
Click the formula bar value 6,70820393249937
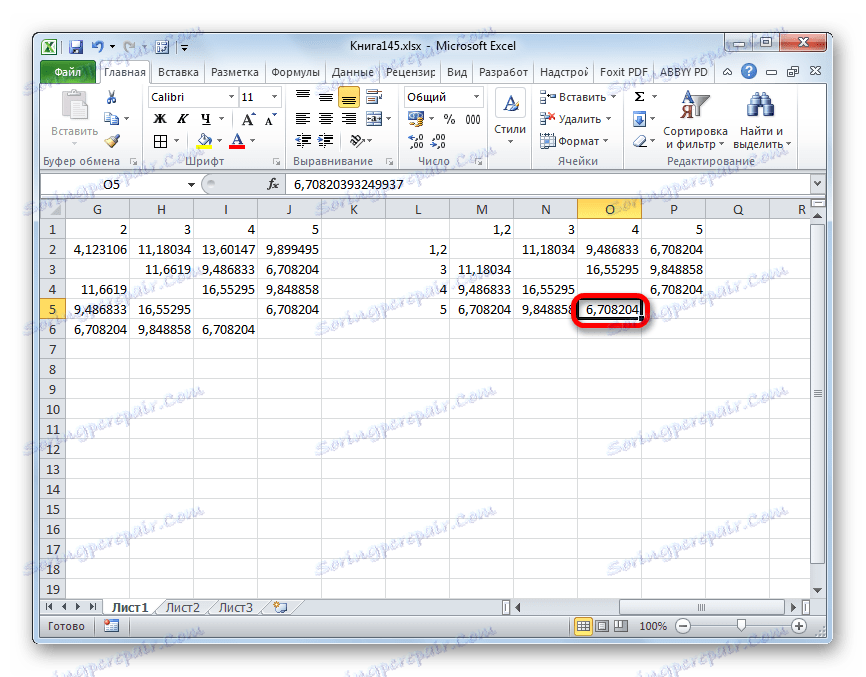click(348, 184)
